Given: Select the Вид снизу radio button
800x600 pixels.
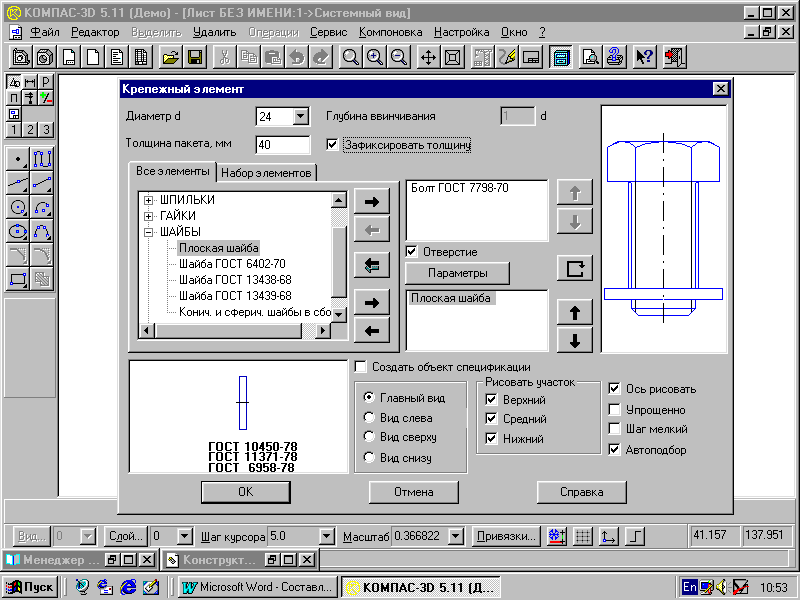Looking at the screenshot, I should (x=369, y=457).
